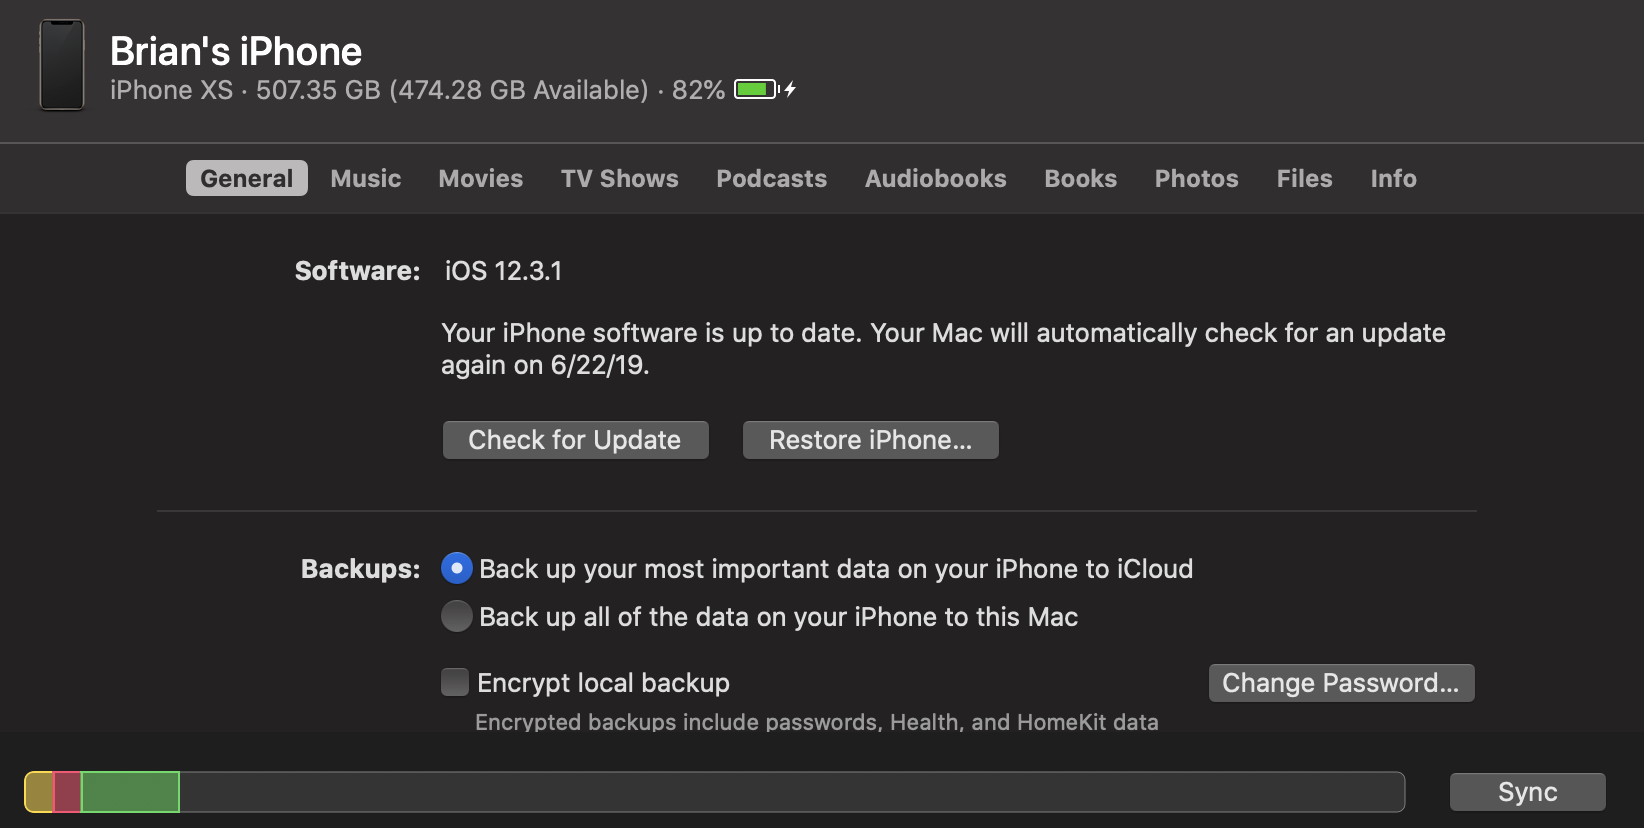Go to the TV Shows tab
This screenshot has width=1644, height=828.
[620, 179]
